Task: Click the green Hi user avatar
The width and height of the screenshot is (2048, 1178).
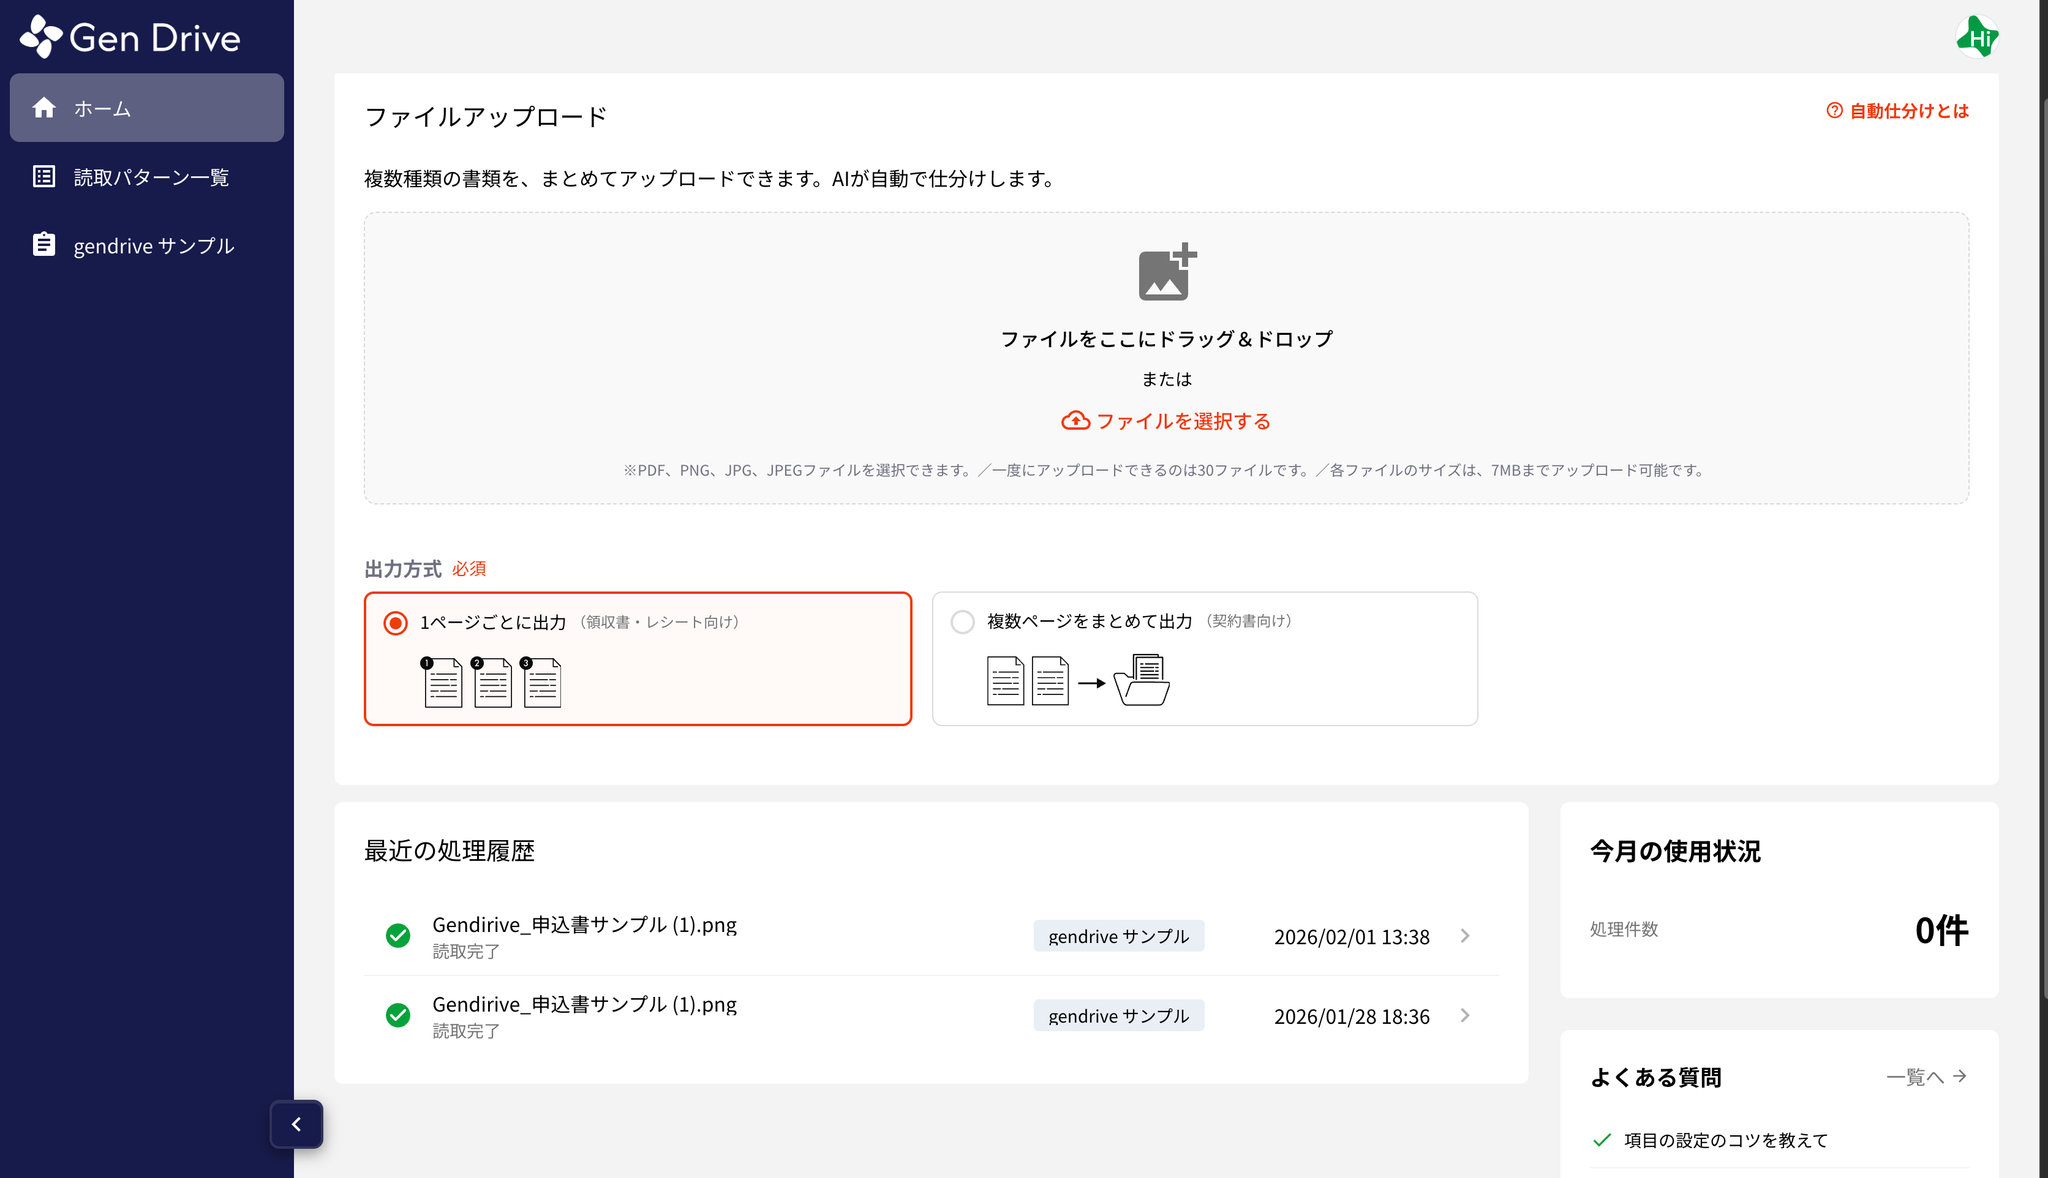Action: tap(1976, 38)
